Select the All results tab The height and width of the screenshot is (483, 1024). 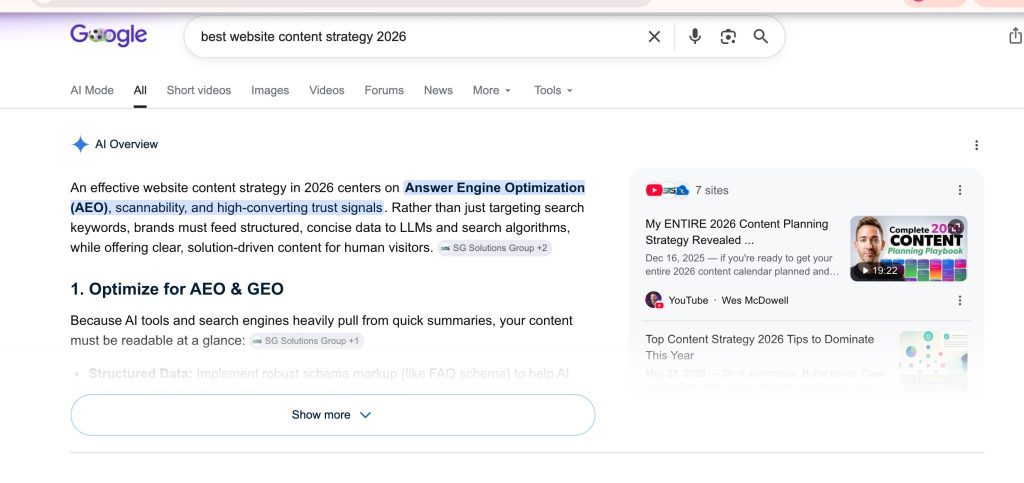point(140,90)
